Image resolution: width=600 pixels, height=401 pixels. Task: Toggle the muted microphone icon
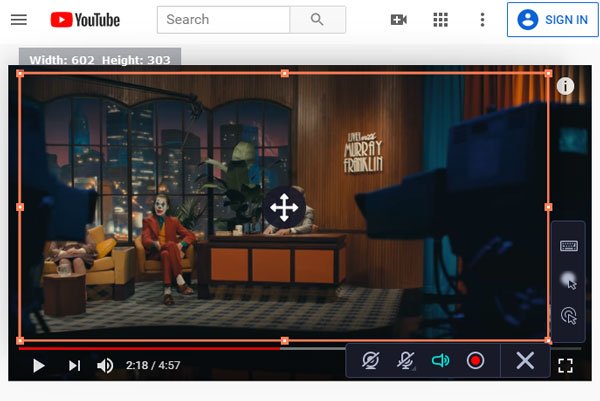(406, 360)
